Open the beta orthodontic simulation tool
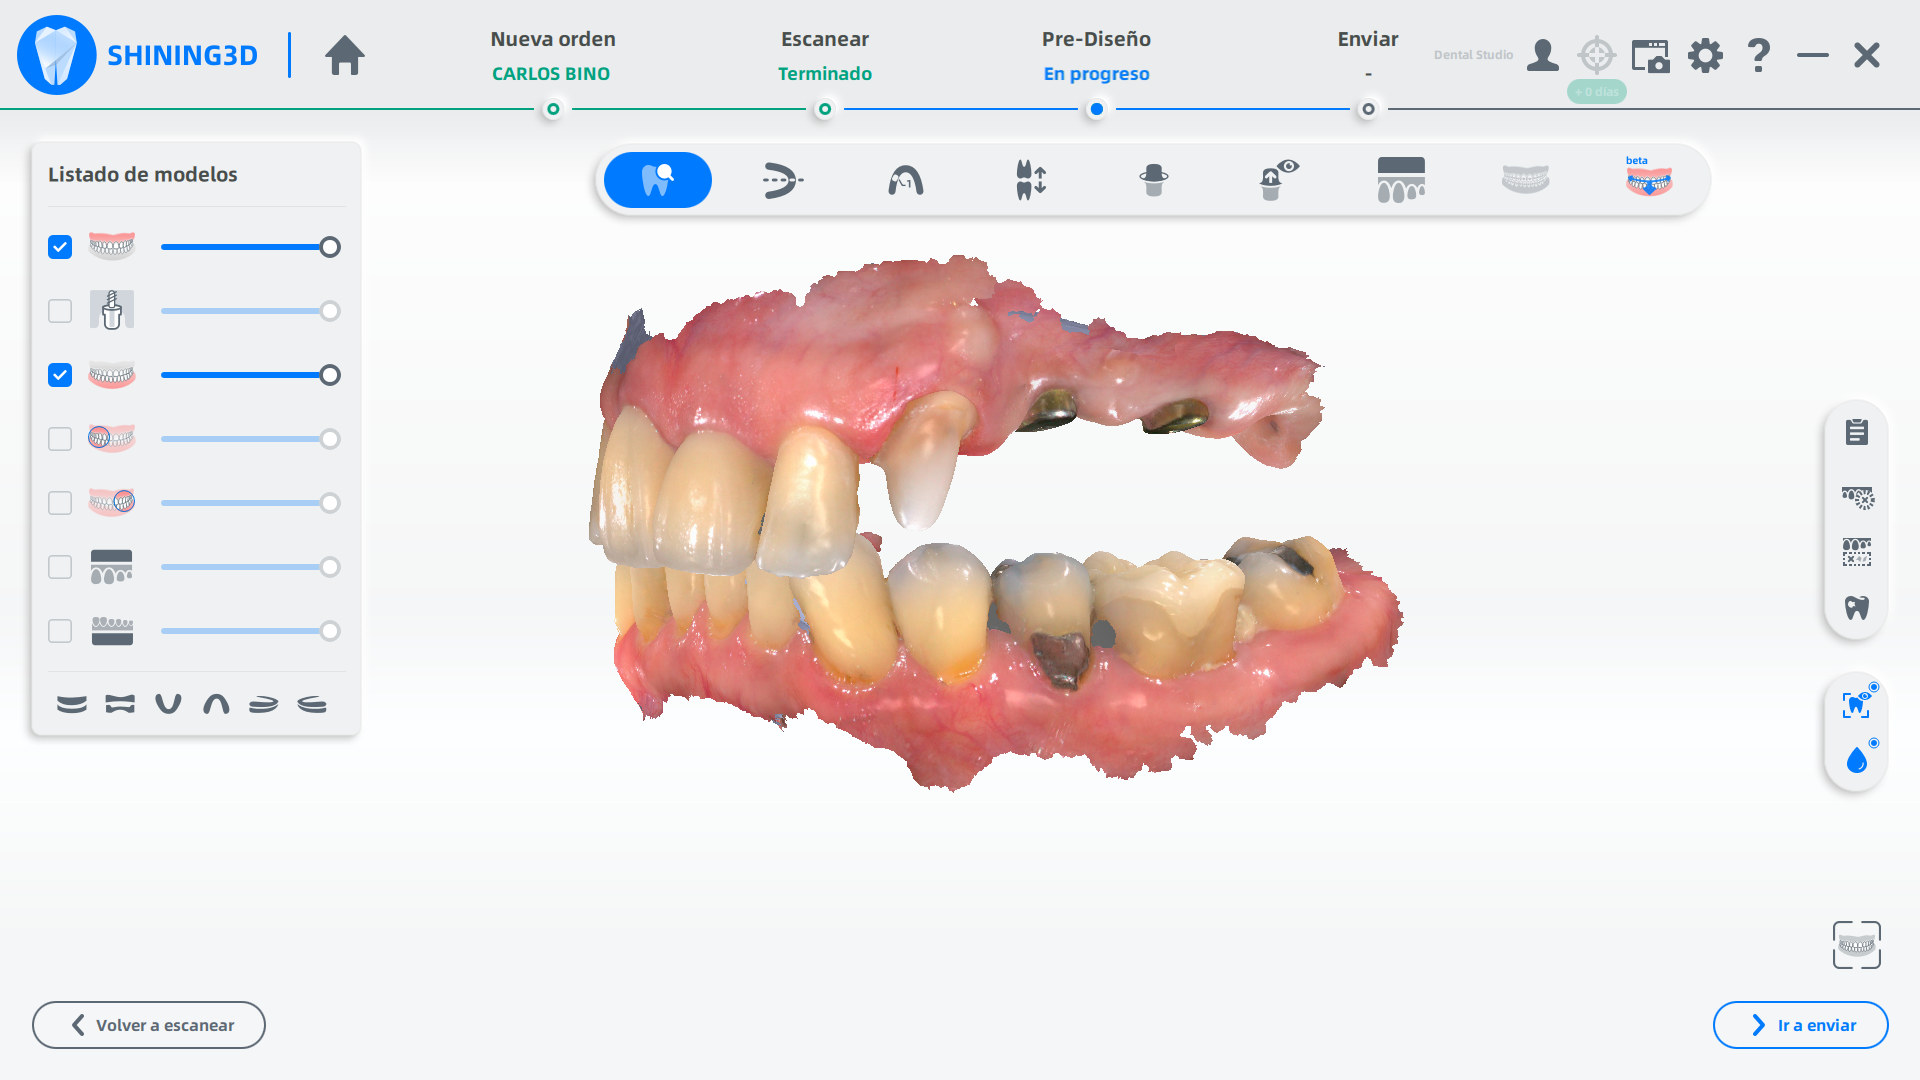Screen dimensions: 1920x1080 coord(1648,180)
